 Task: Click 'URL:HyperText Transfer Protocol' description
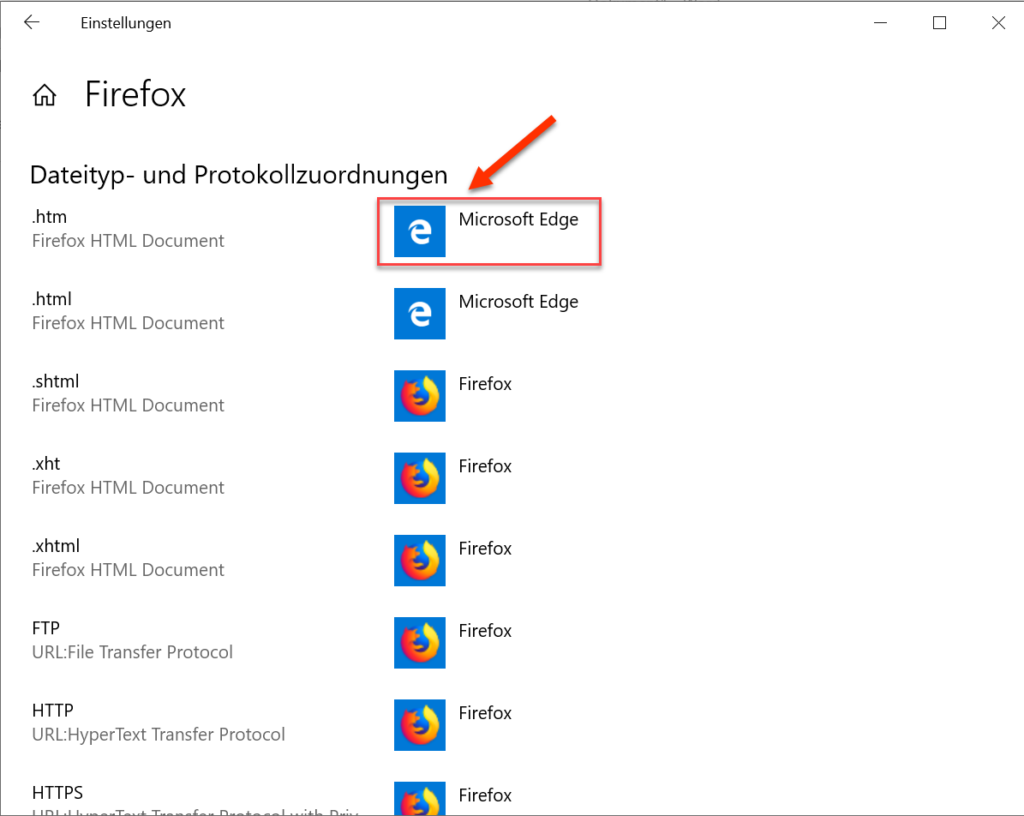(x=159, y=735)
